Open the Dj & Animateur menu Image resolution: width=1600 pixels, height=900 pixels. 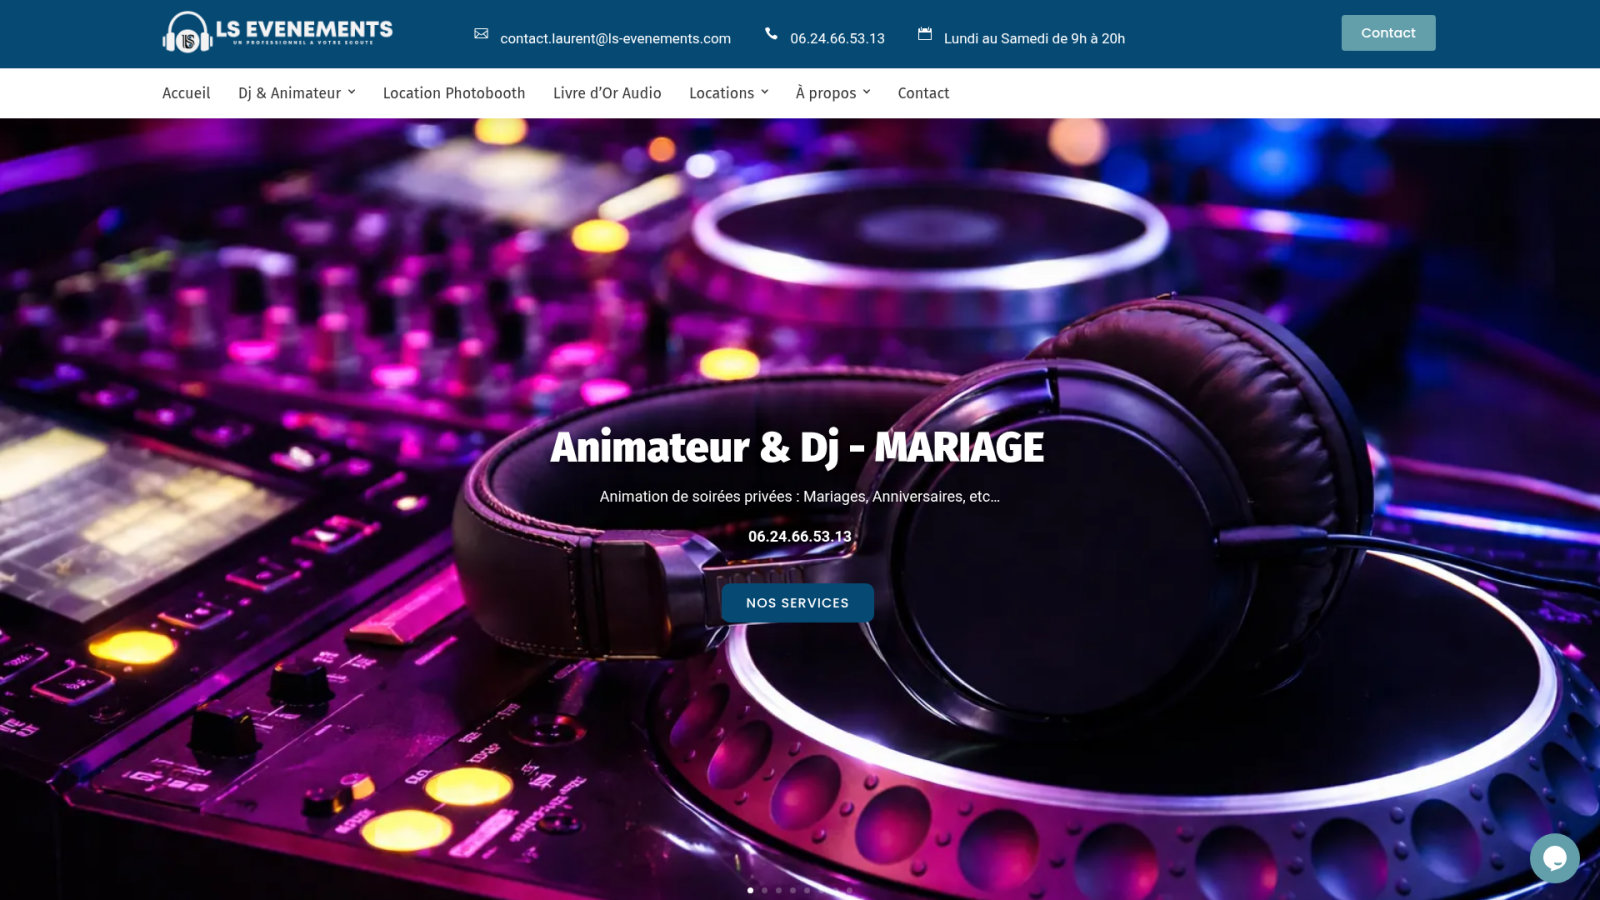289,93
